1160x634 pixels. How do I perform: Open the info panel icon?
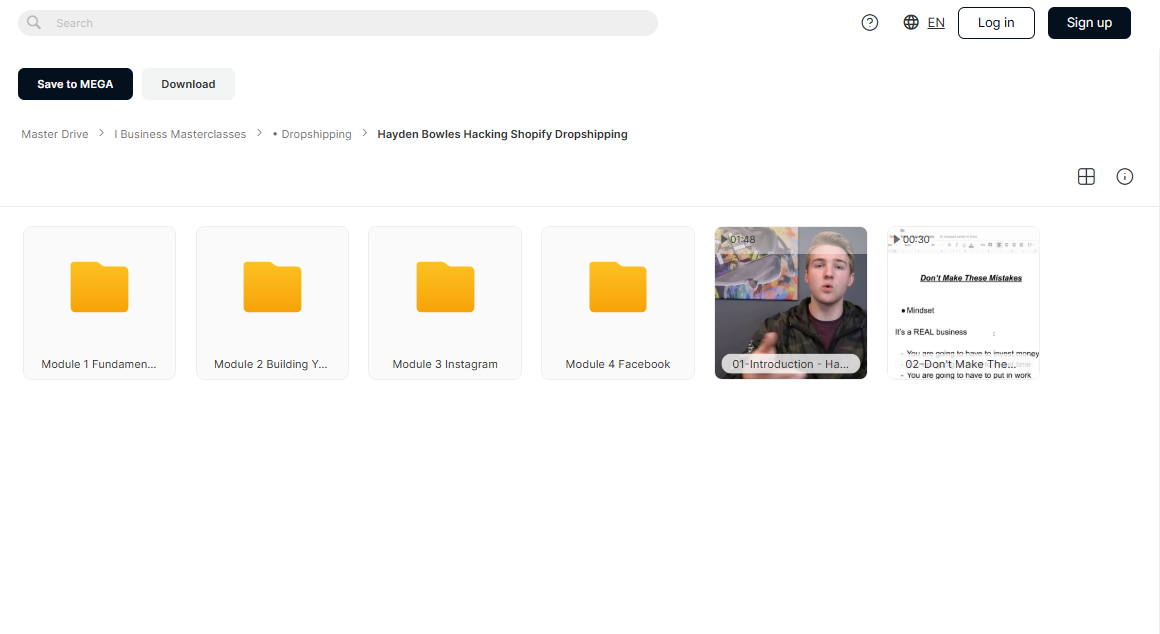point(1124,177)
